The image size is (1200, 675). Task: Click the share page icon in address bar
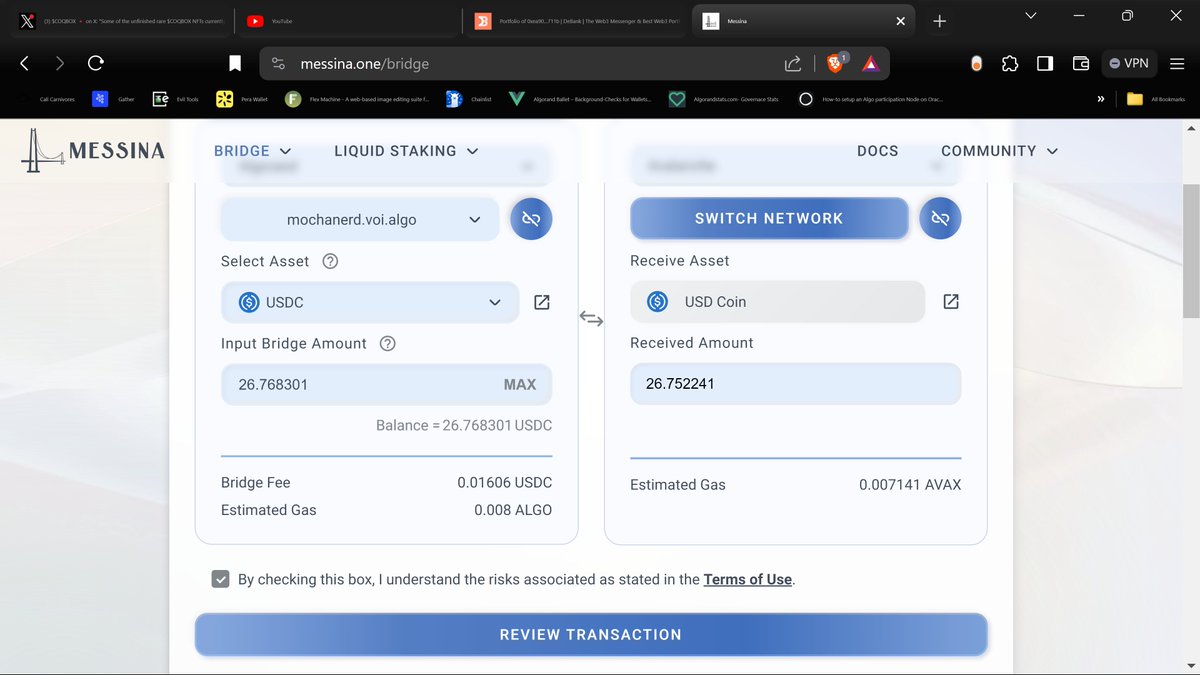793,63
